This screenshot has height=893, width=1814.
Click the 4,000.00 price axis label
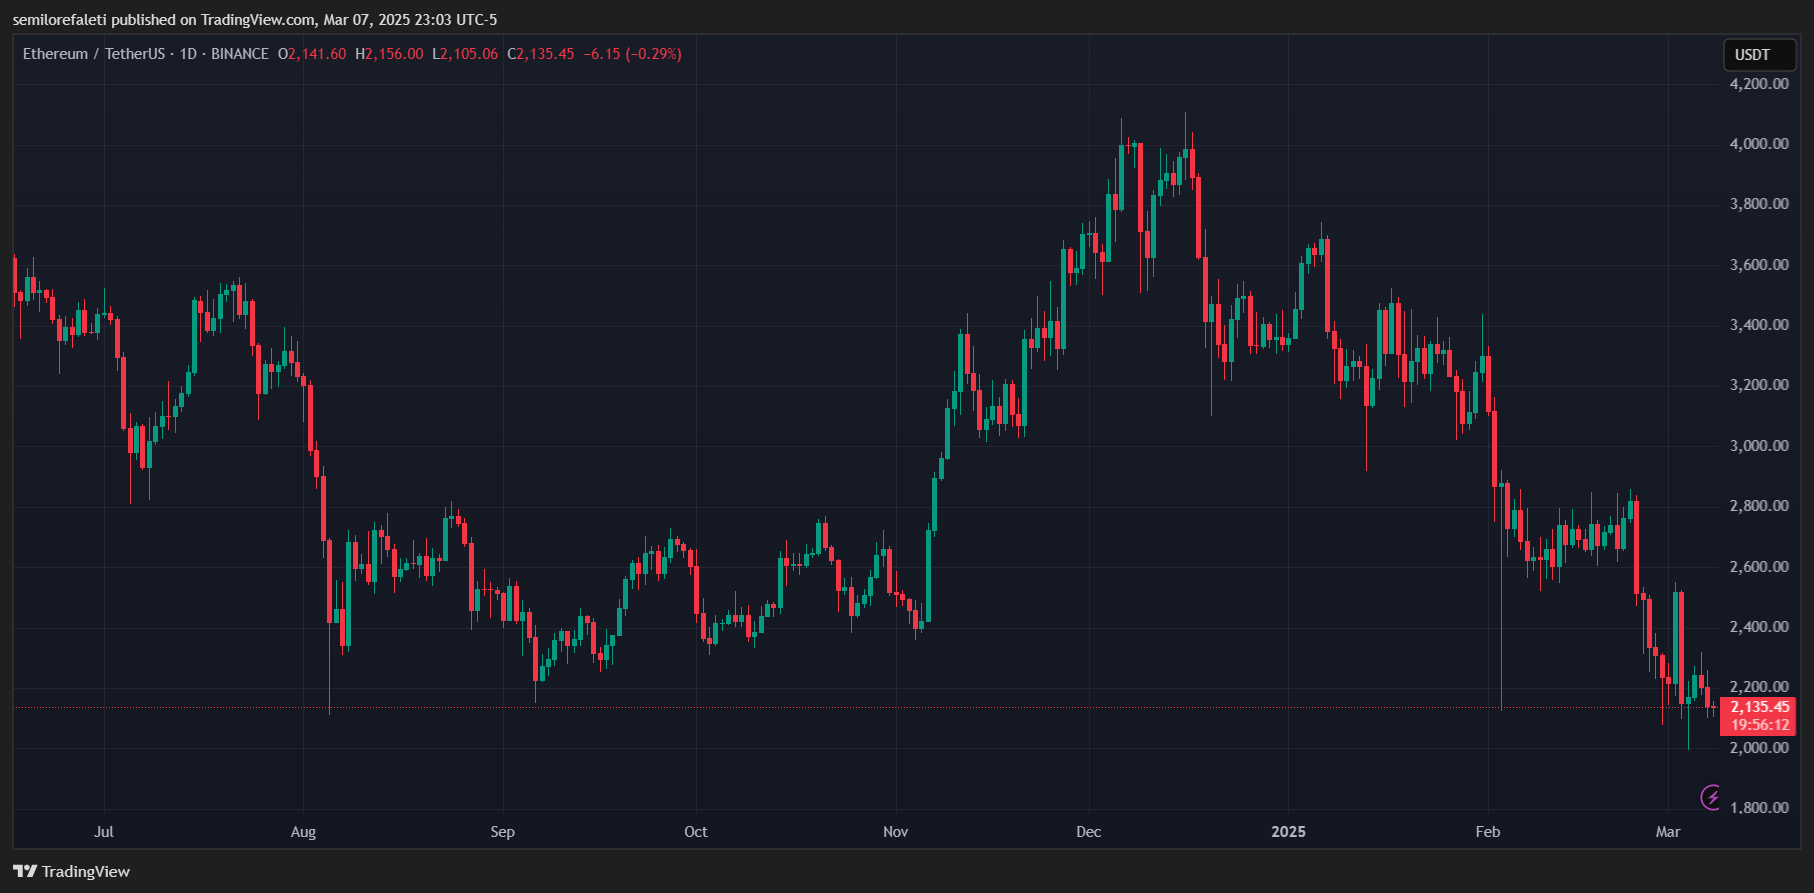point(1759,144)
